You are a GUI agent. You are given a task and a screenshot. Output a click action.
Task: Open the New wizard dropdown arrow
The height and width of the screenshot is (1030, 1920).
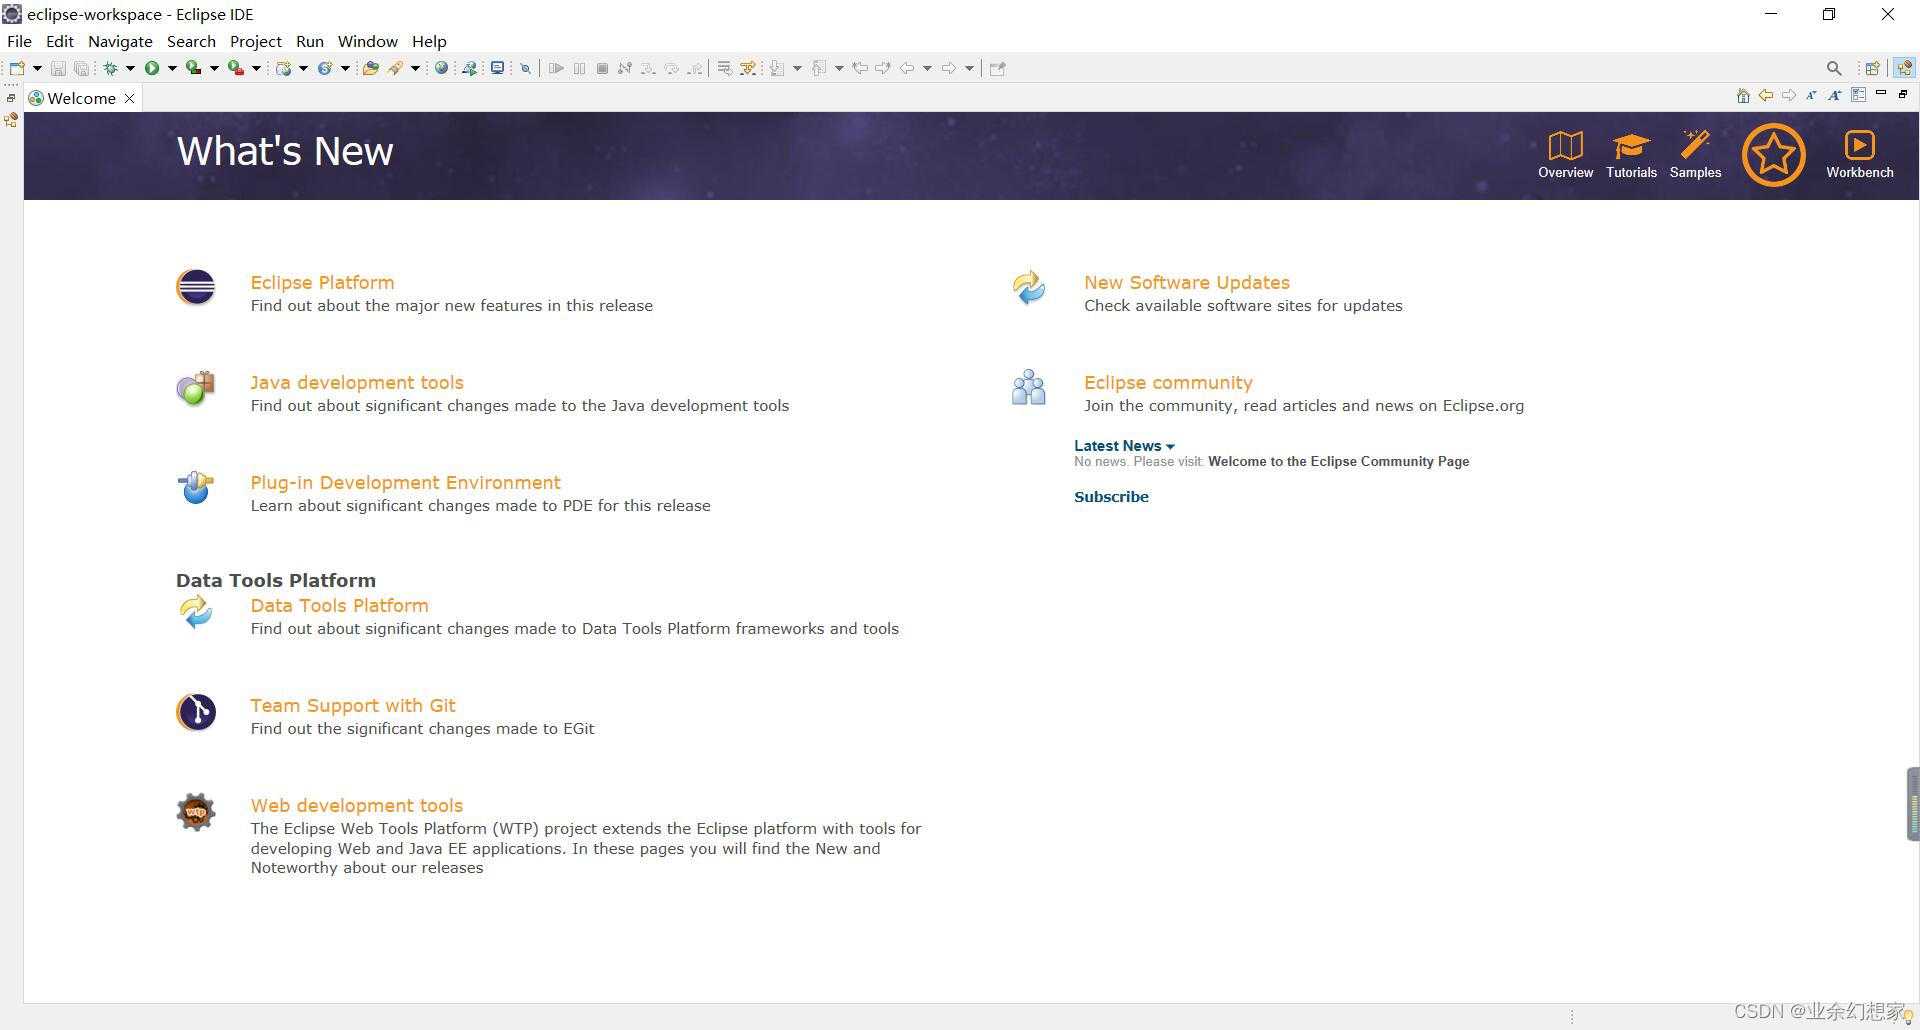(37, 68)
